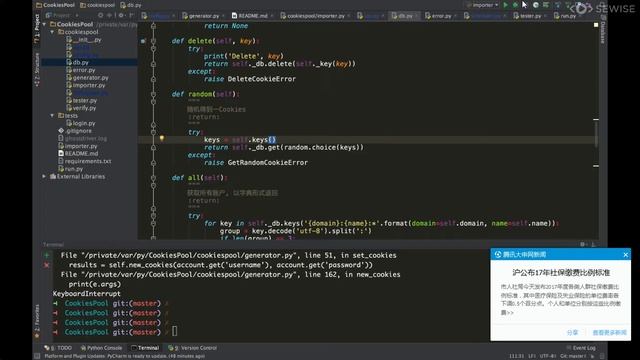This screenshot has width=640, height=360.
Task: Open run.py from project tree
Action: pyautogui.click(x=71, y=169)
